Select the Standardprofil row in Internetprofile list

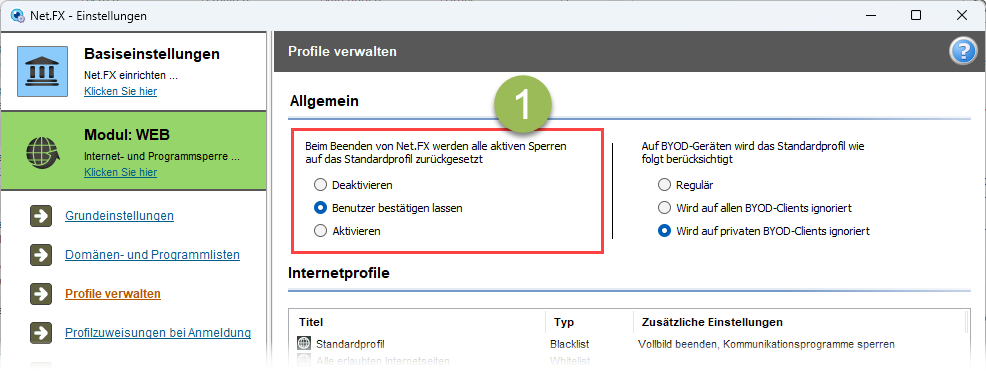point(629,344)
